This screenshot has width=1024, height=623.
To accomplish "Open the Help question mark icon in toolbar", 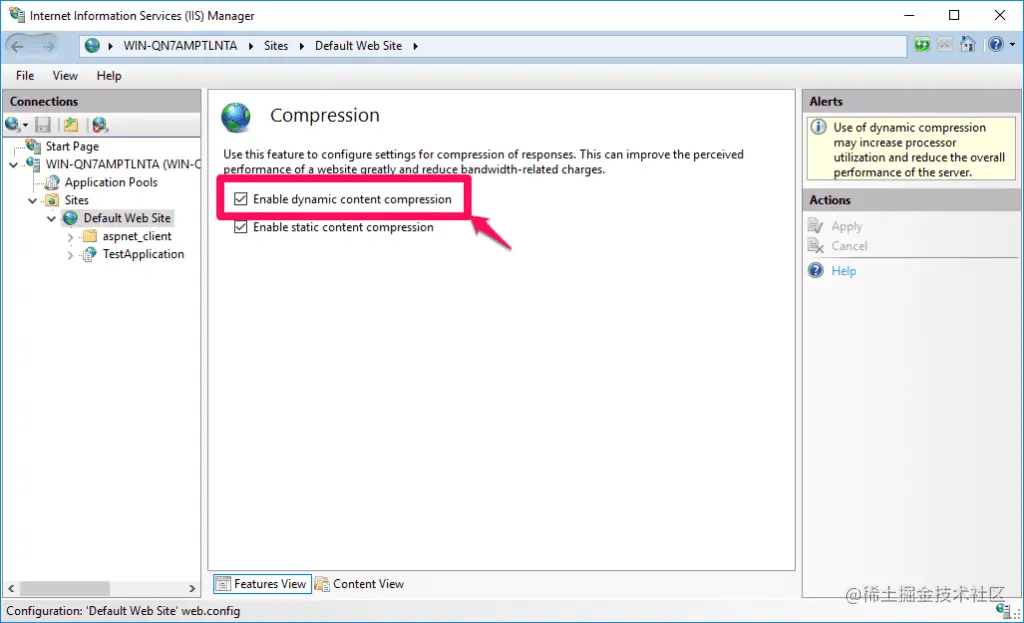I will pos(995,44).
